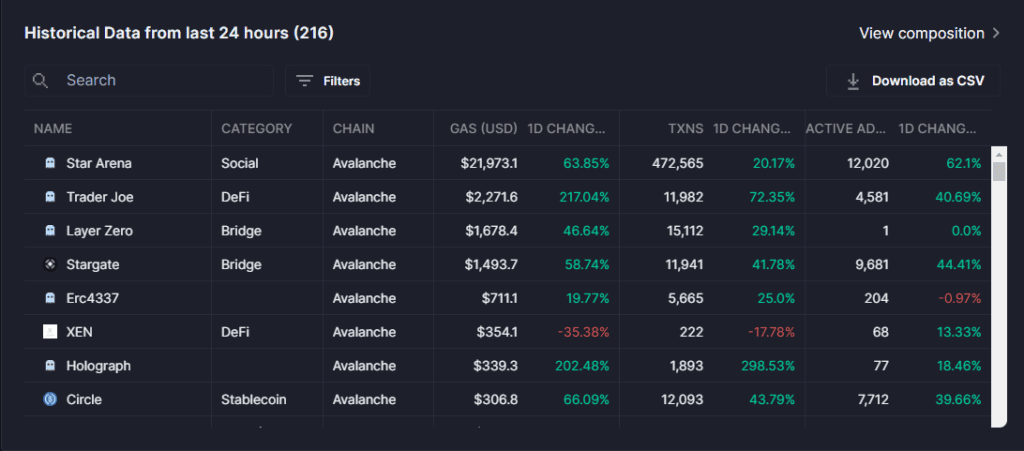Sort by GAS (USD) column header
The image size is (1024, 451).
point(484,129)
